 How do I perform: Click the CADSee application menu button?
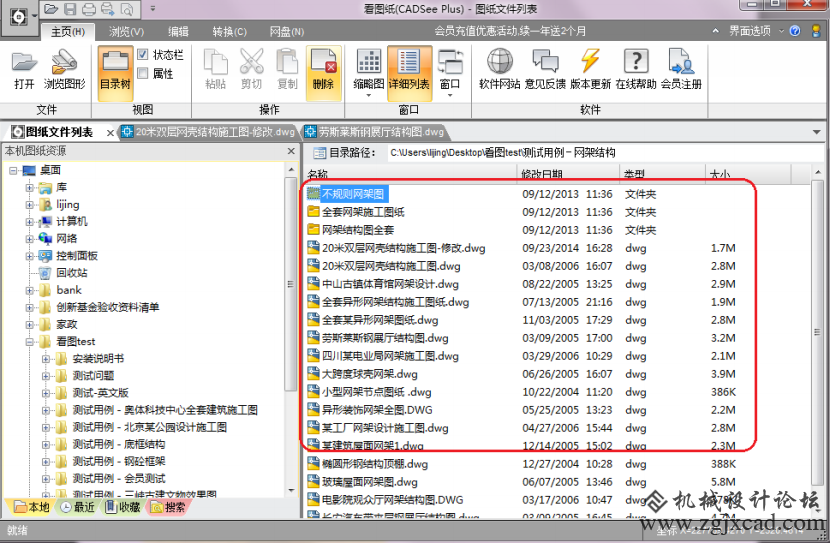tap(19, 18)
